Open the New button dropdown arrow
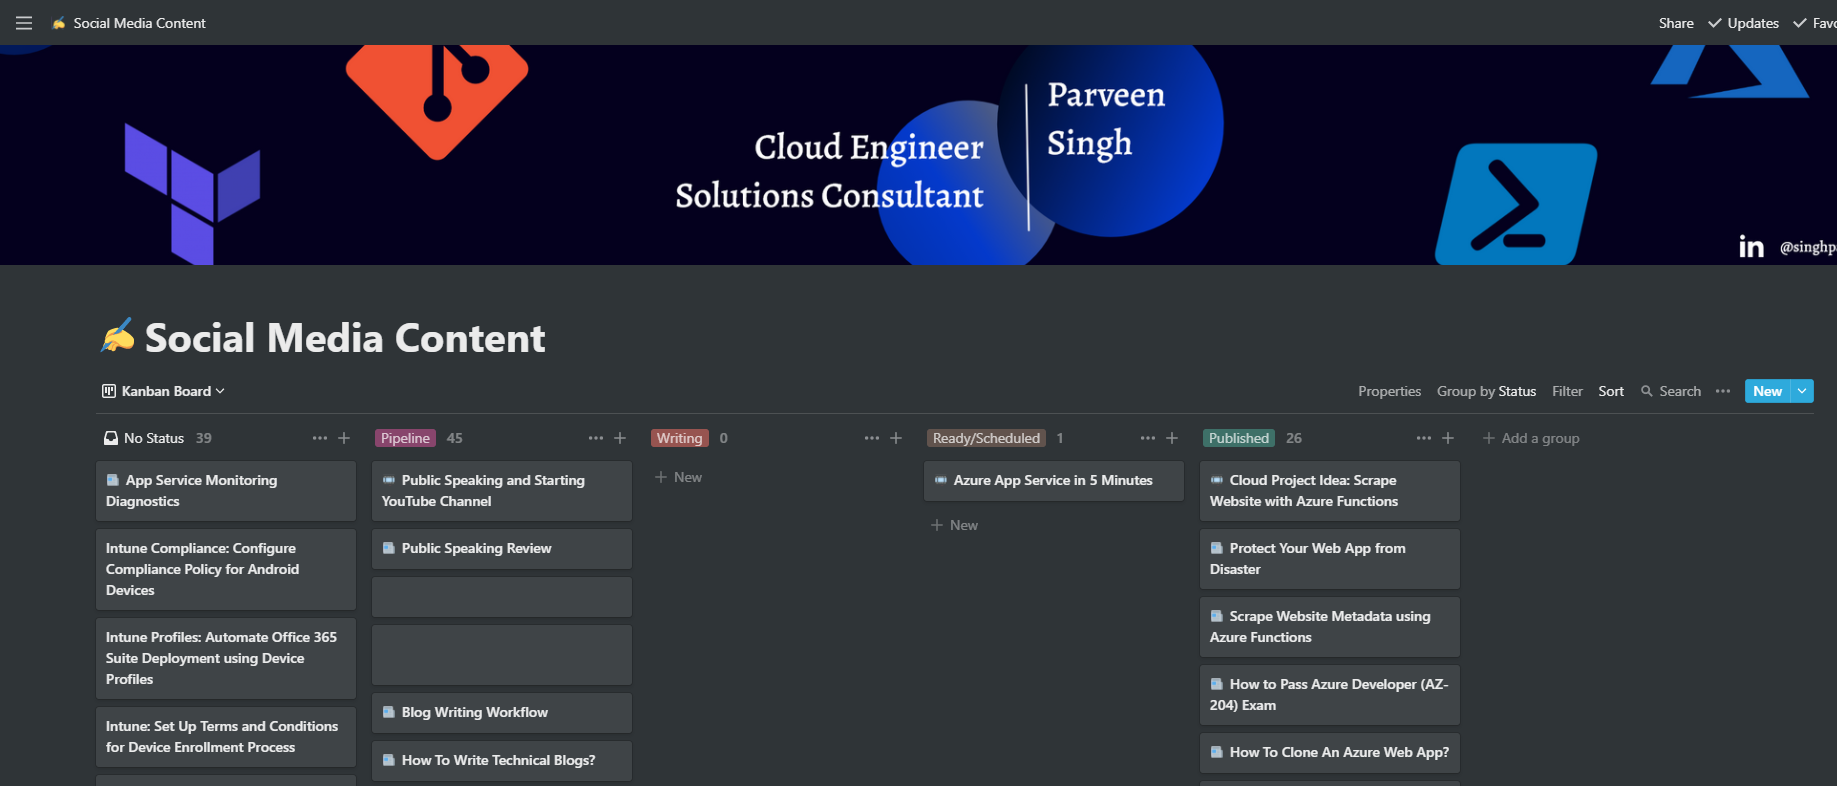This screenshot has width=1837, height=786. pos(1802,391)
